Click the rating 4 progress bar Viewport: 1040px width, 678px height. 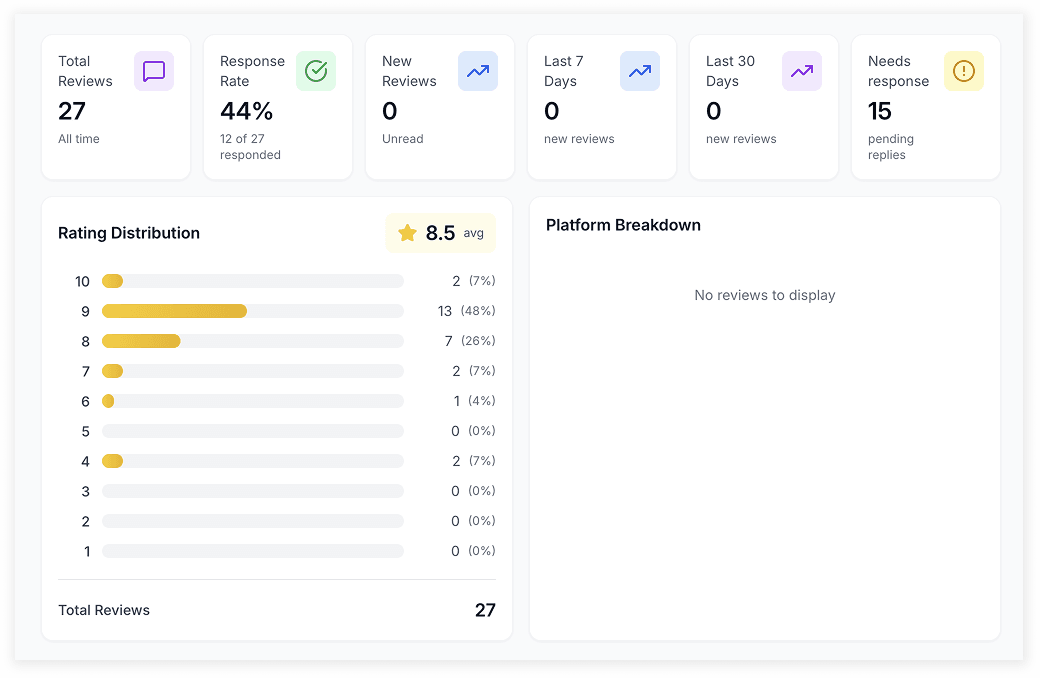253,461
